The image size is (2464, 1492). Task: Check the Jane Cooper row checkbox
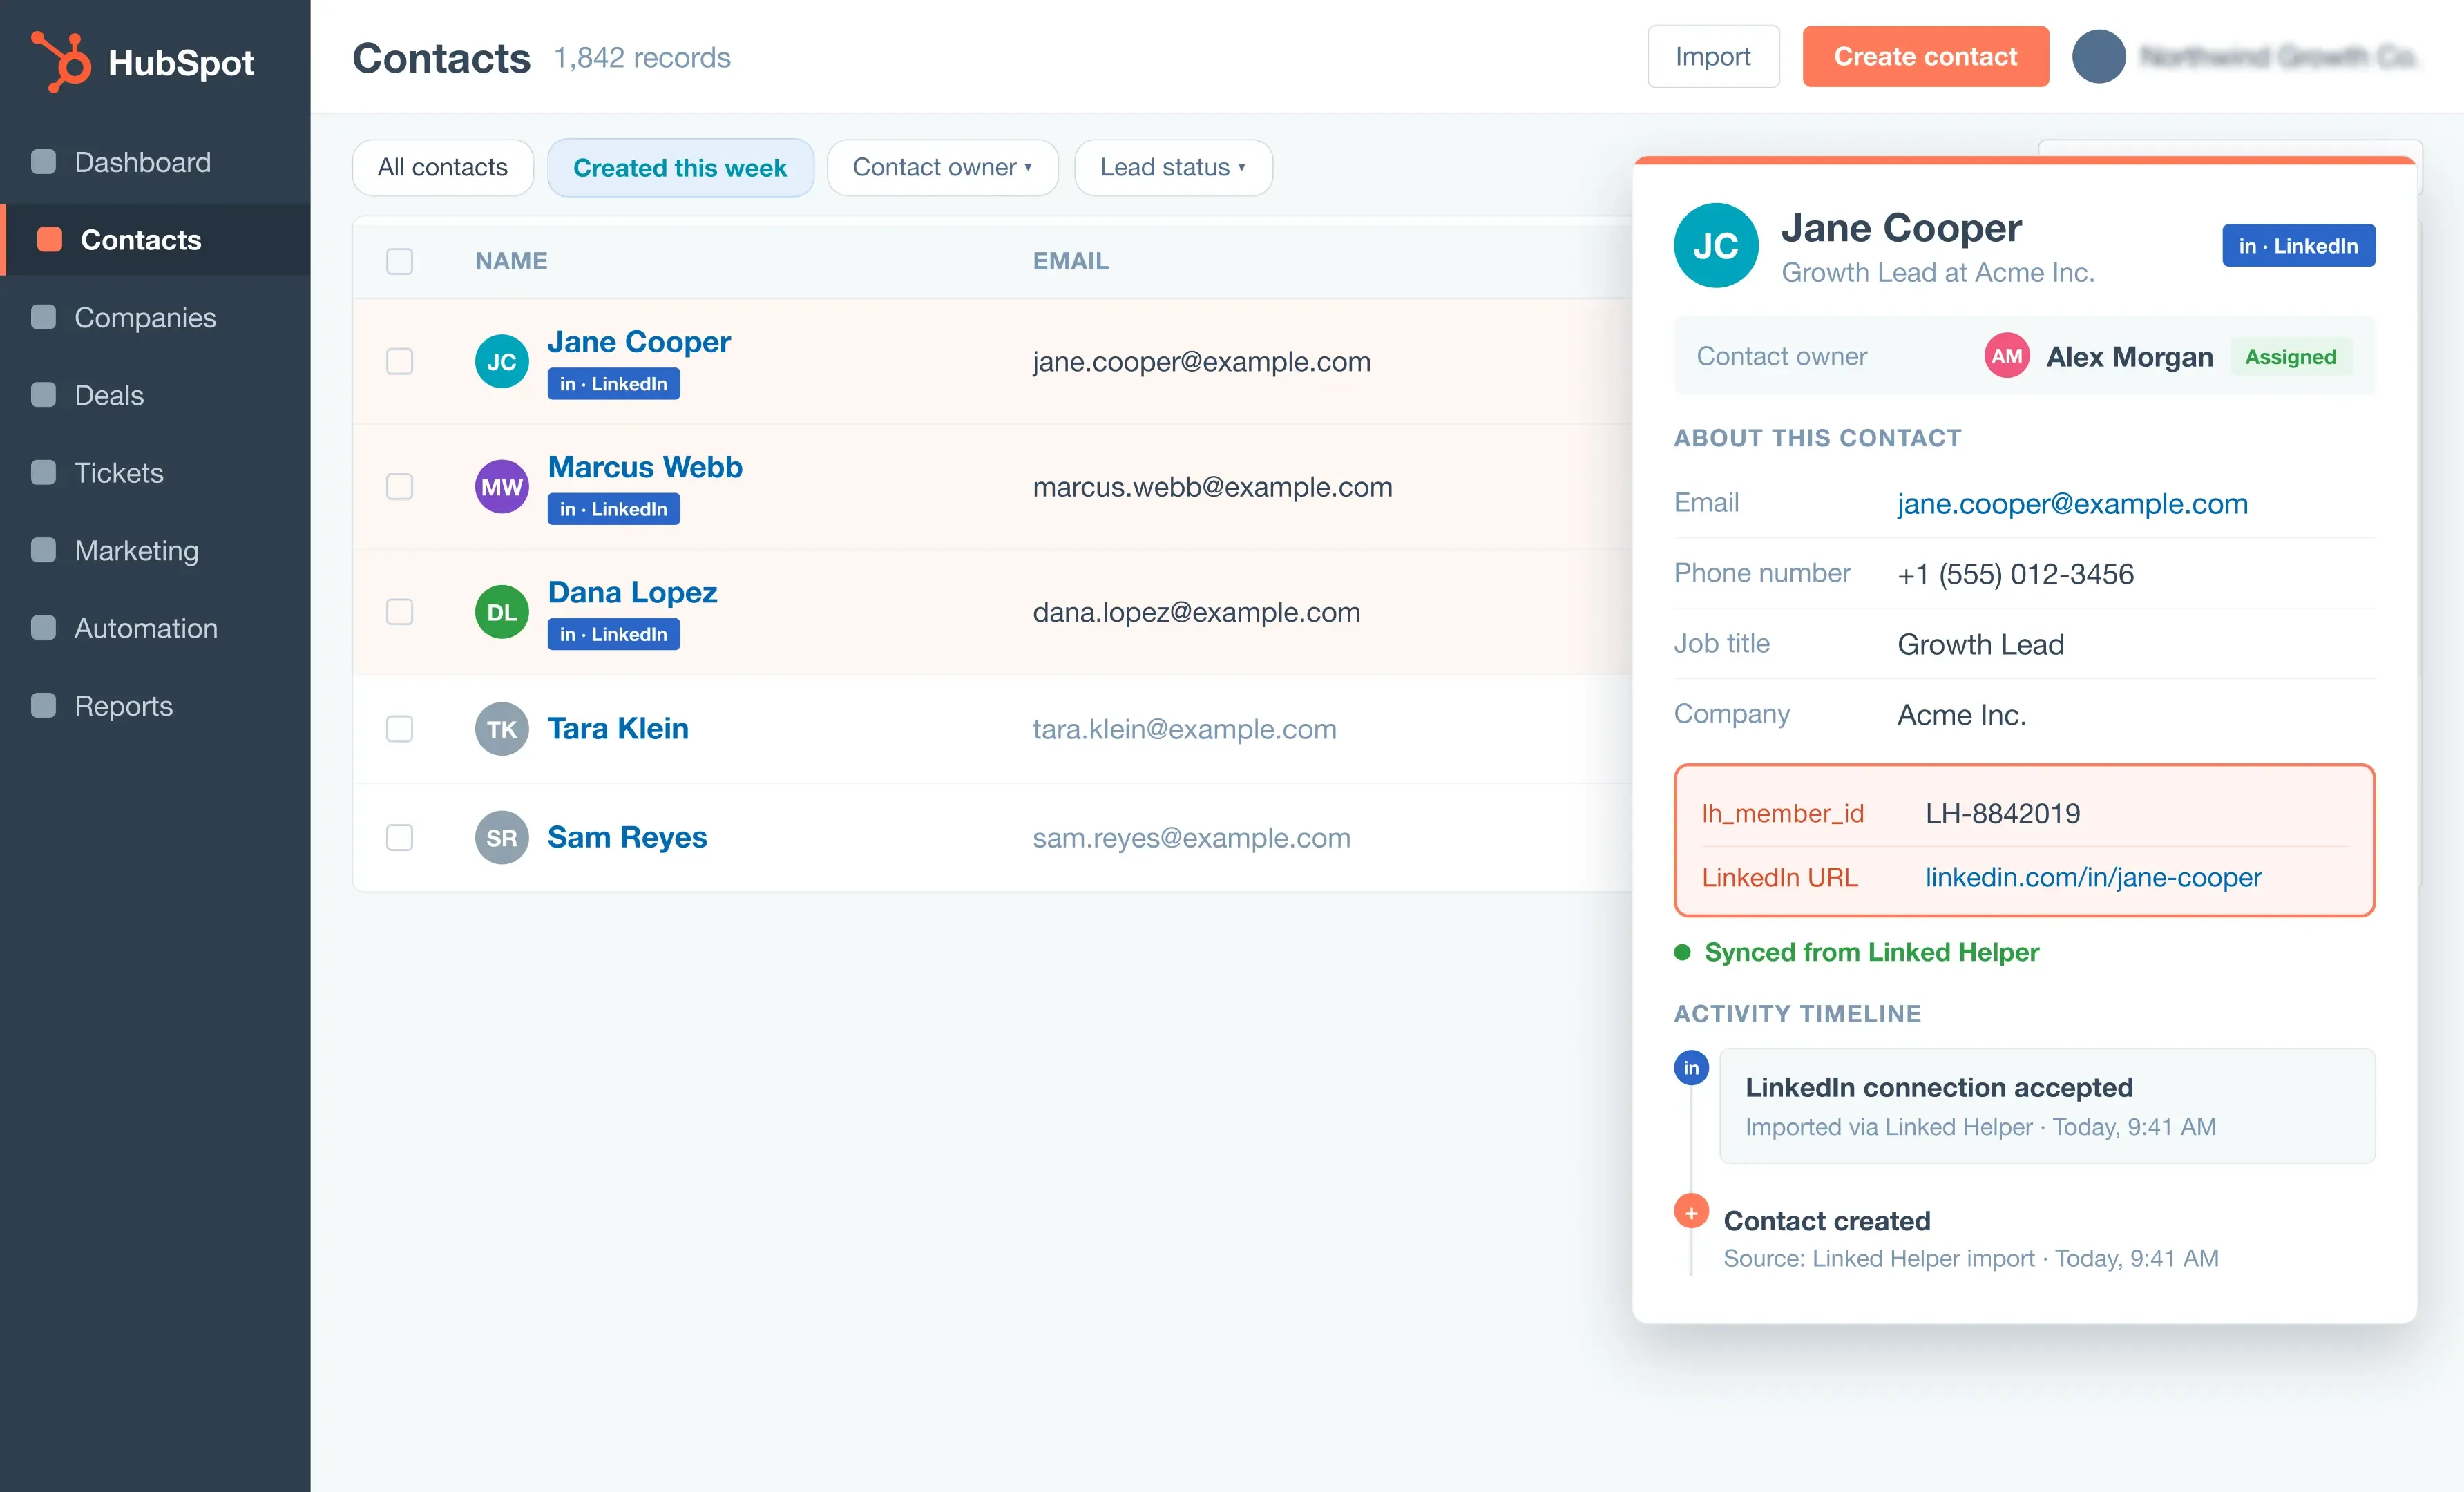pos(400,361)
